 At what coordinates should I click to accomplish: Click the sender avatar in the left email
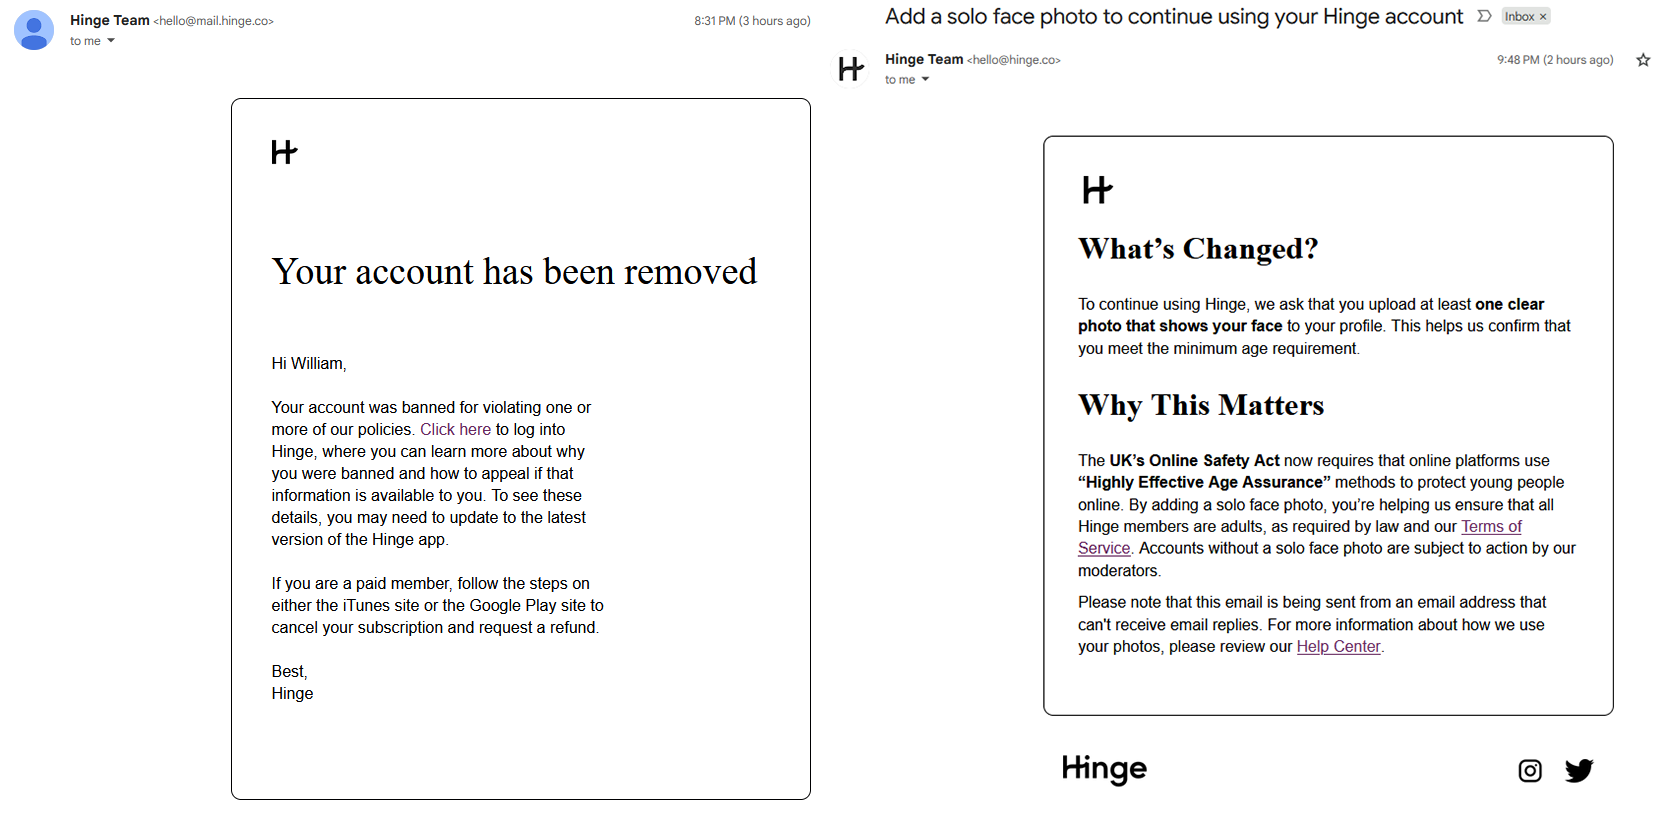click(34, 30)
